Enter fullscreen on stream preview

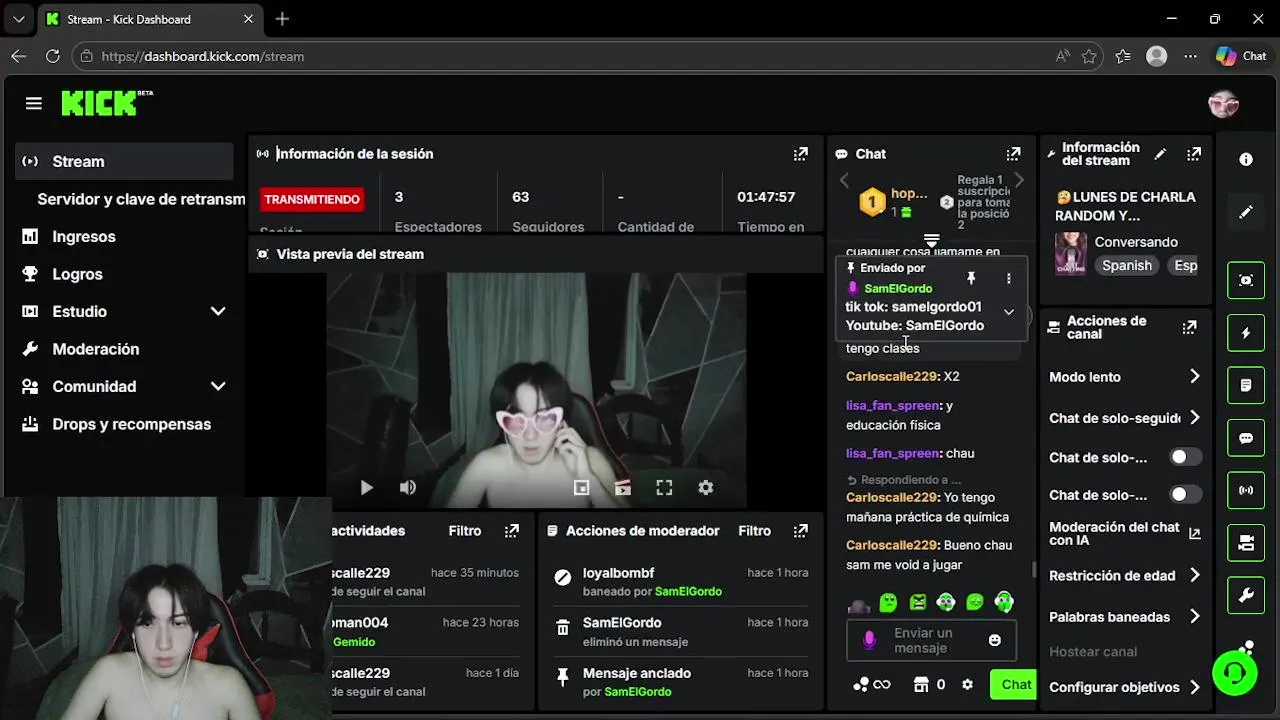click(x=664, y=488)
